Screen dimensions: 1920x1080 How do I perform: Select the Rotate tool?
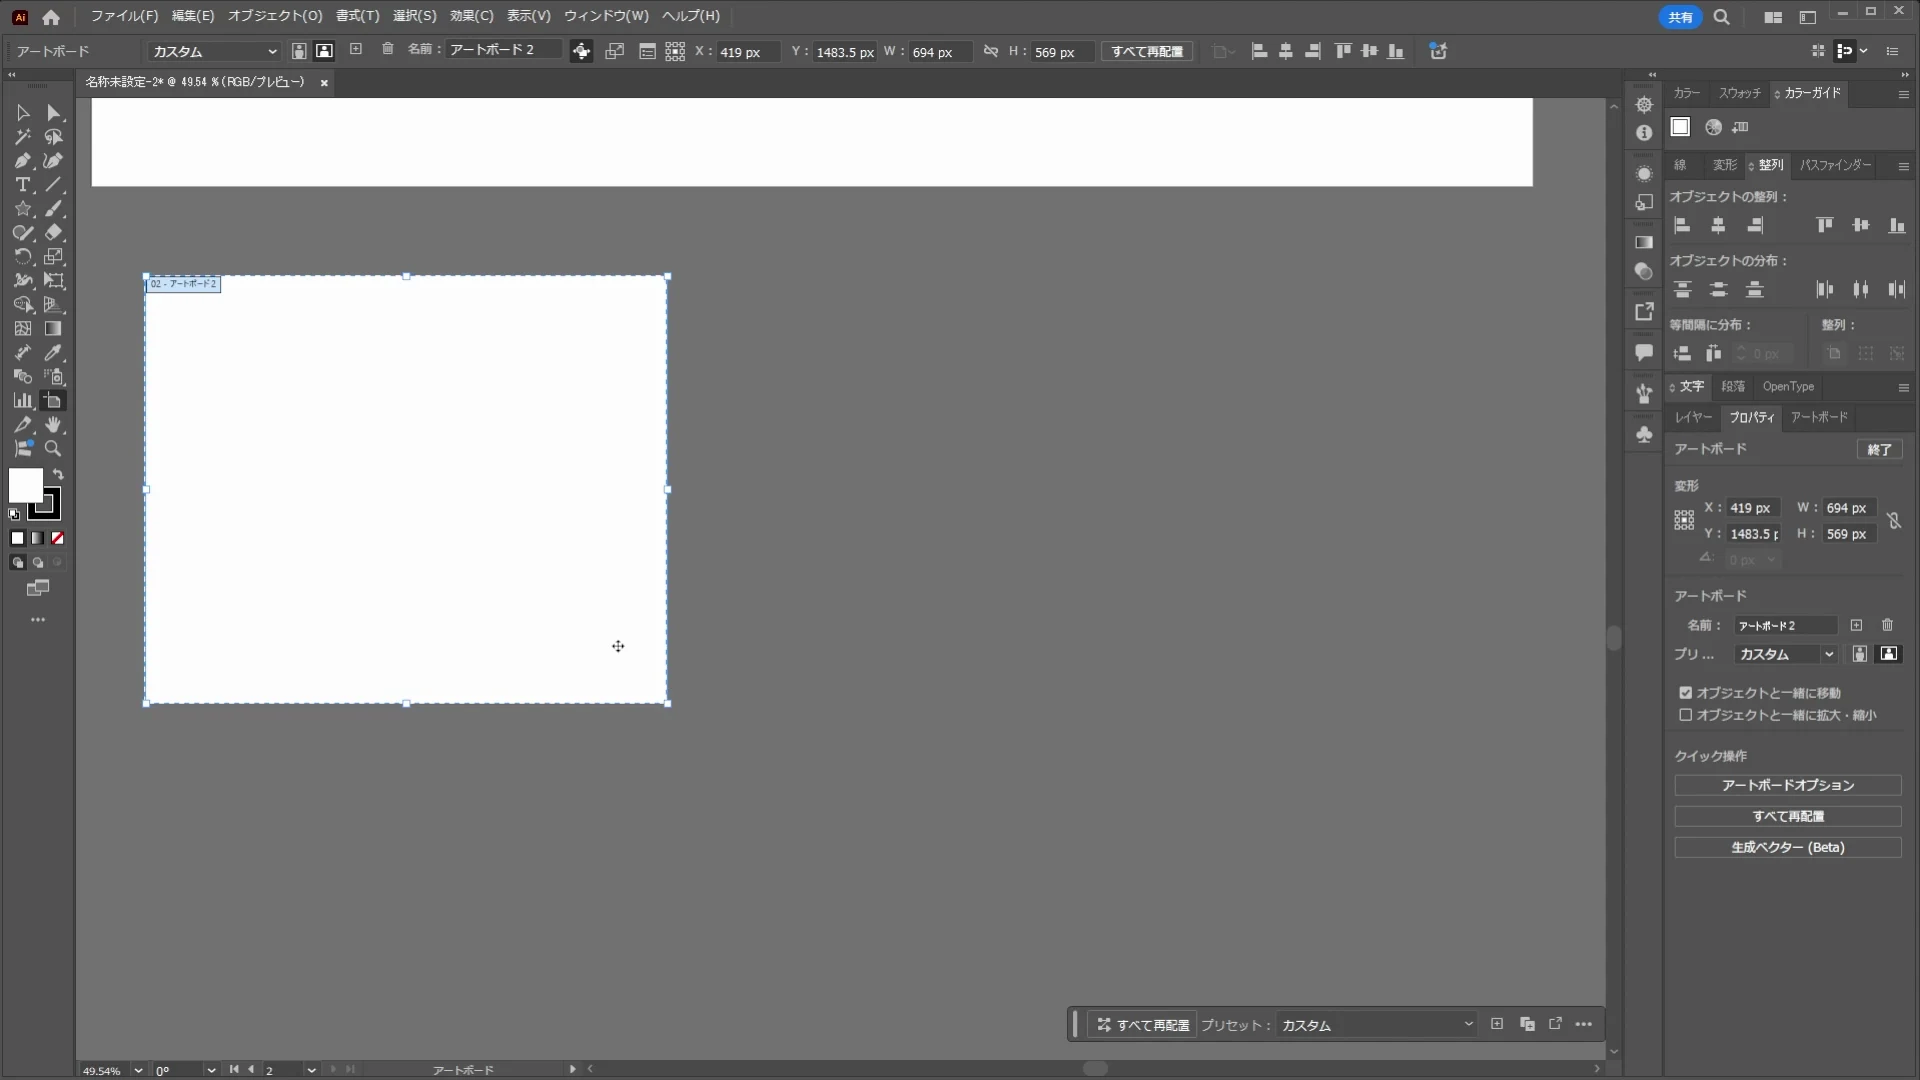[x=23, y=257]
